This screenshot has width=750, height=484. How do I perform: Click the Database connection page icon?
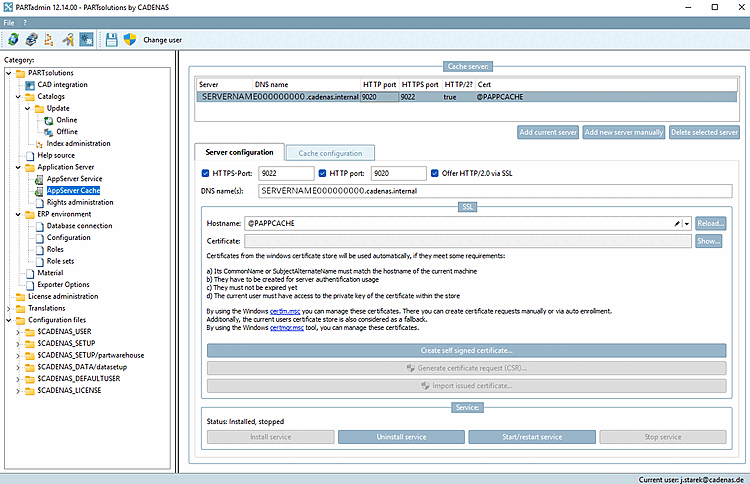pos(40,226)
